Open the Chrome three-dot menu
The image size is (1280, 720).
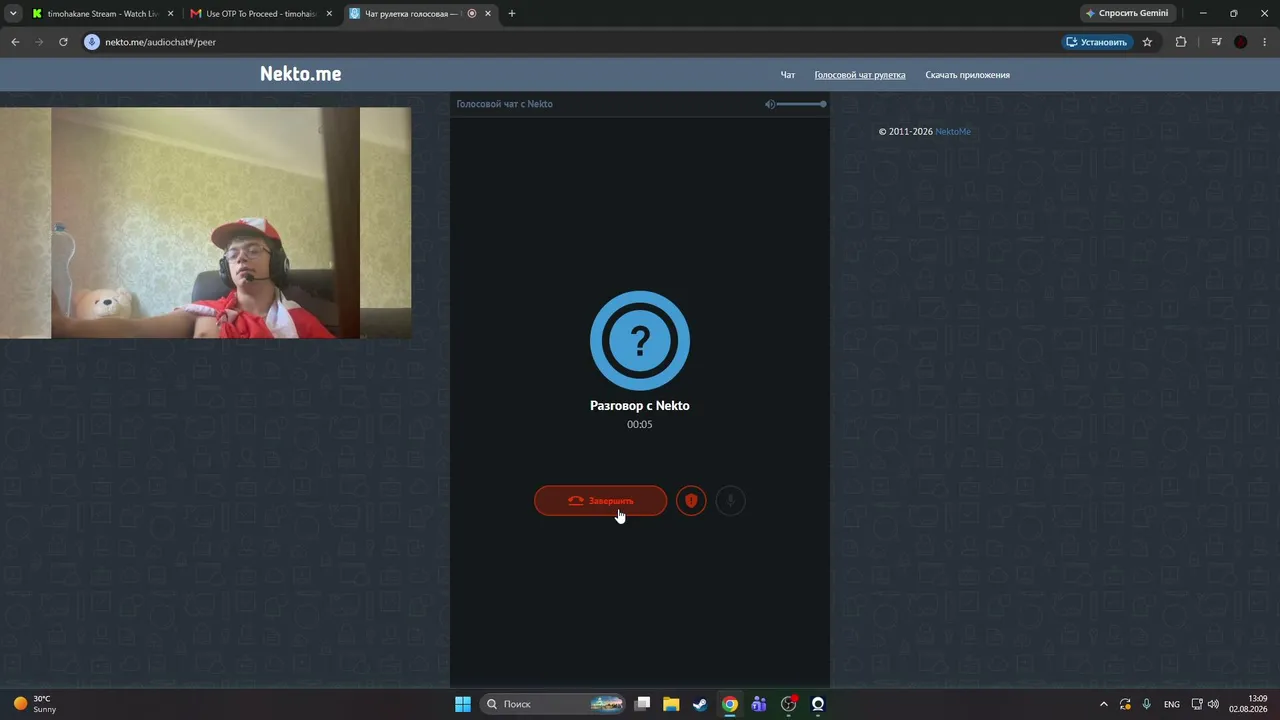1265,42
